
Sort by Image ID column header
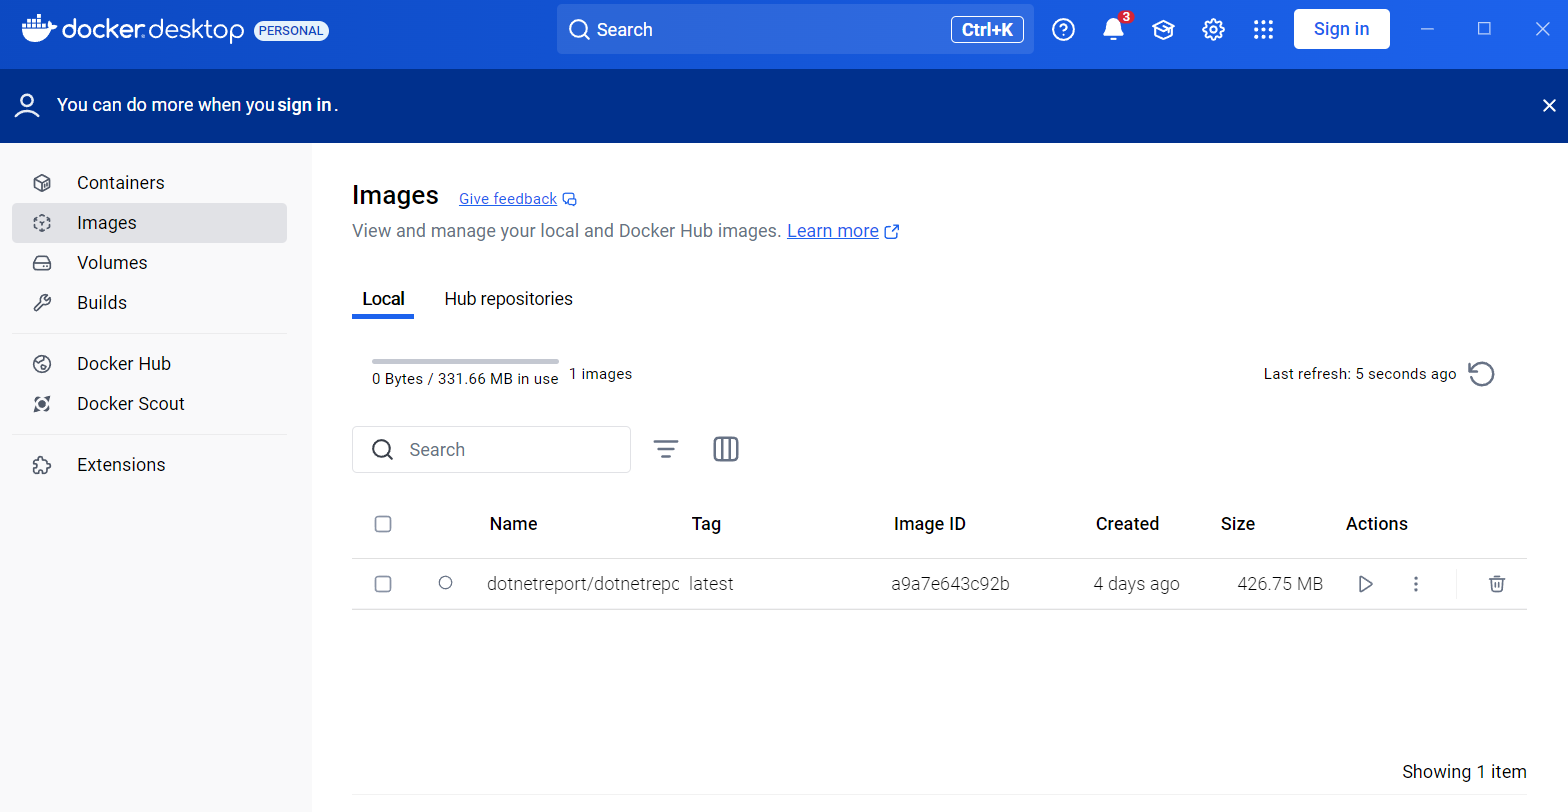tap(930, 524)
